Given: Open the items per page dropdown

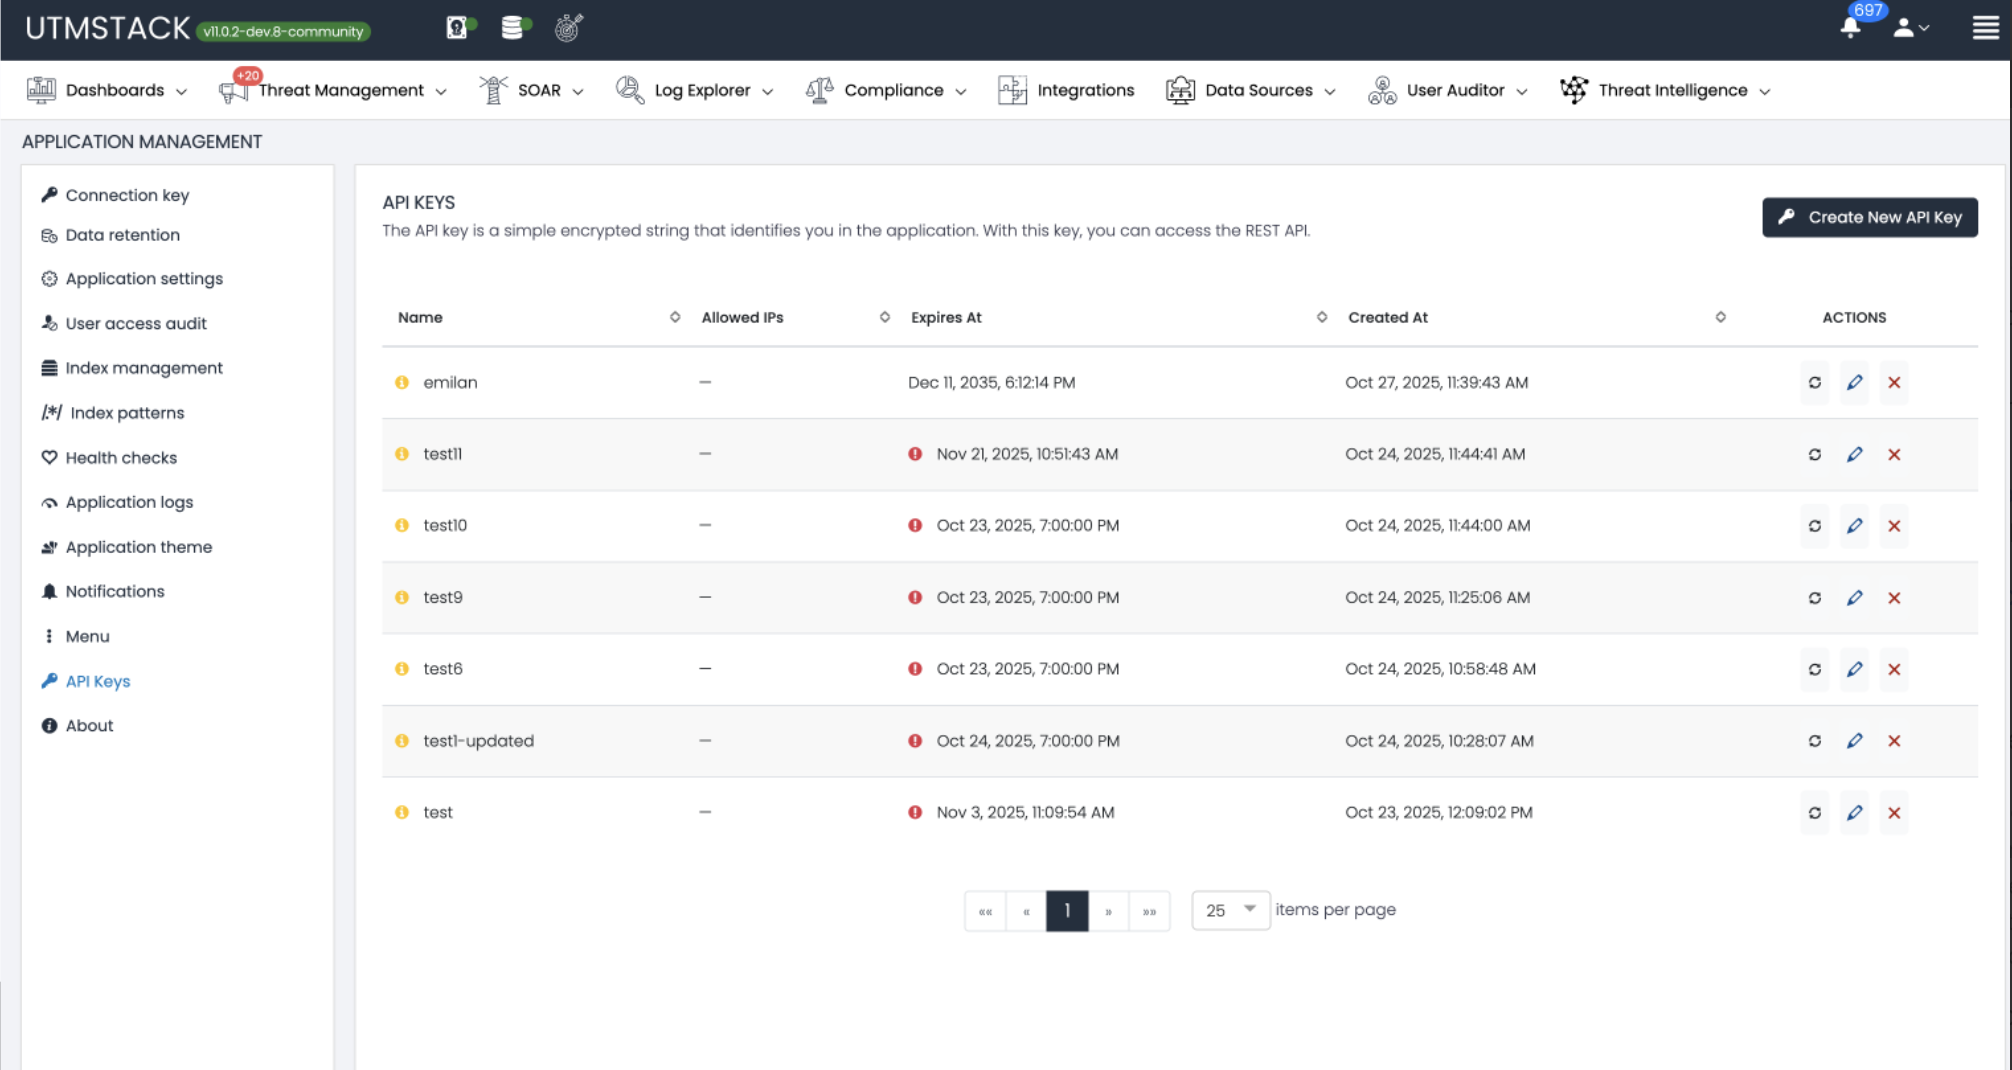Looking at the screenshot, I should [1230, 910].
